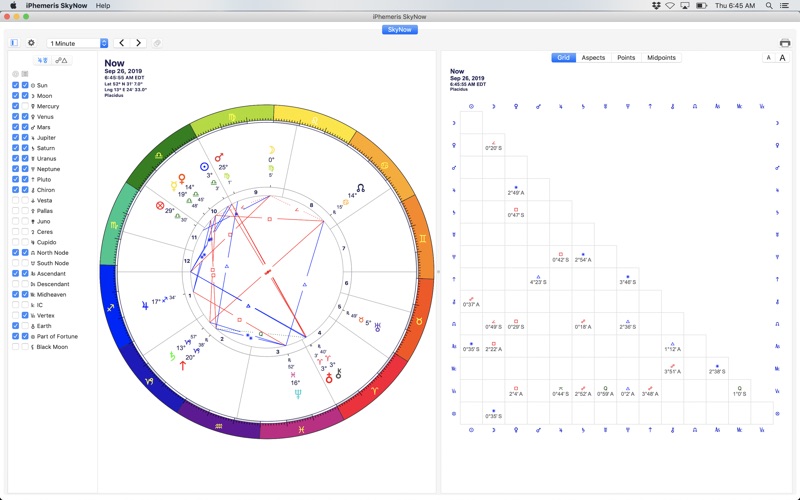Open the iPhemeris SkyNow menu
This screenshot has width=800, height=500.
pos(57,6)
